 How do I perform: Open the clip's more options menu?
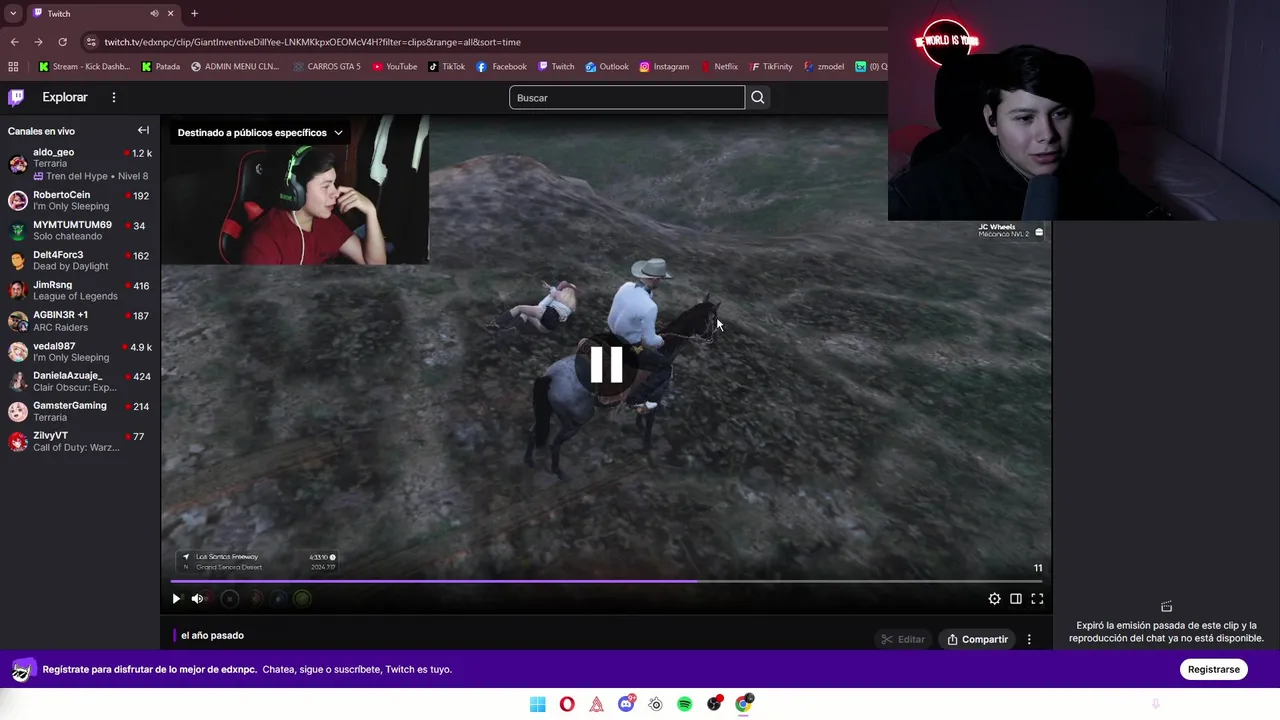coord(1029,639)
